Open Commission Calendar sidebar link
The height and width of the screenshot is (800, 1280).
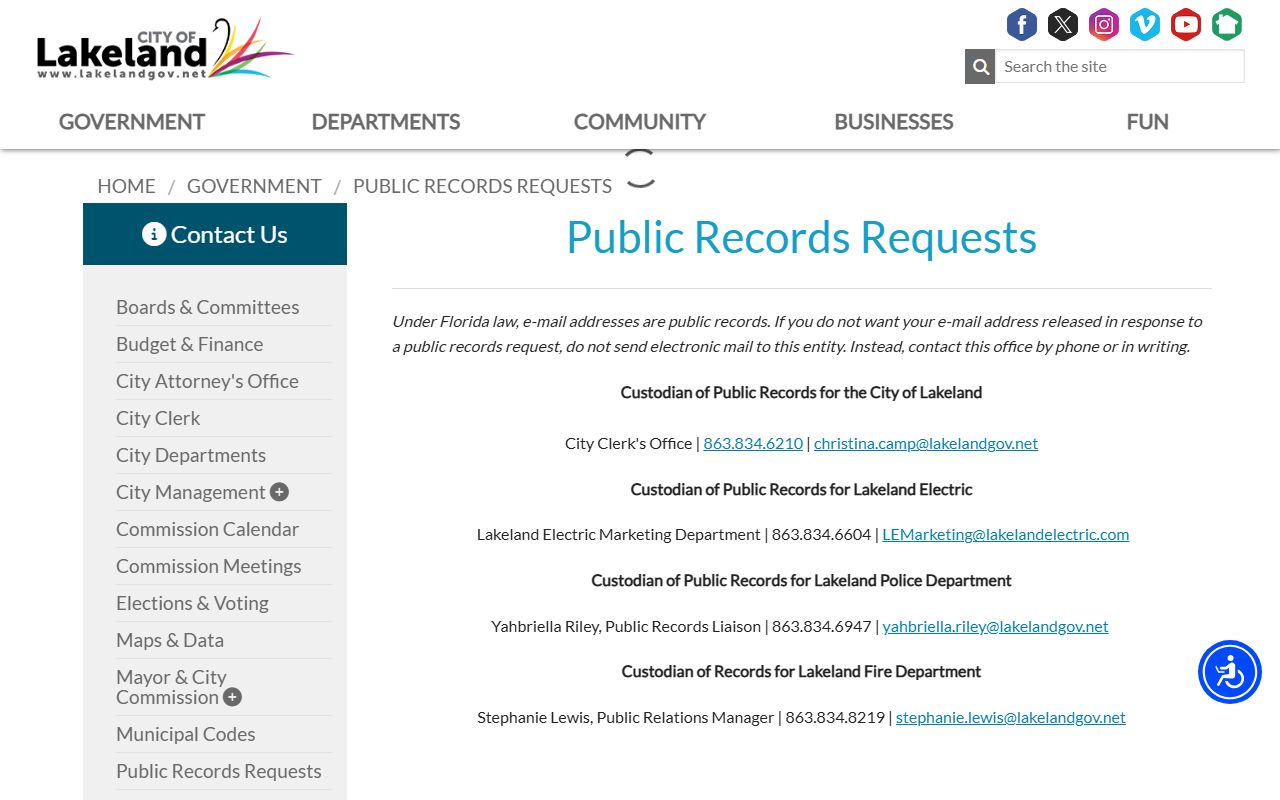click(x=207, y=529)
